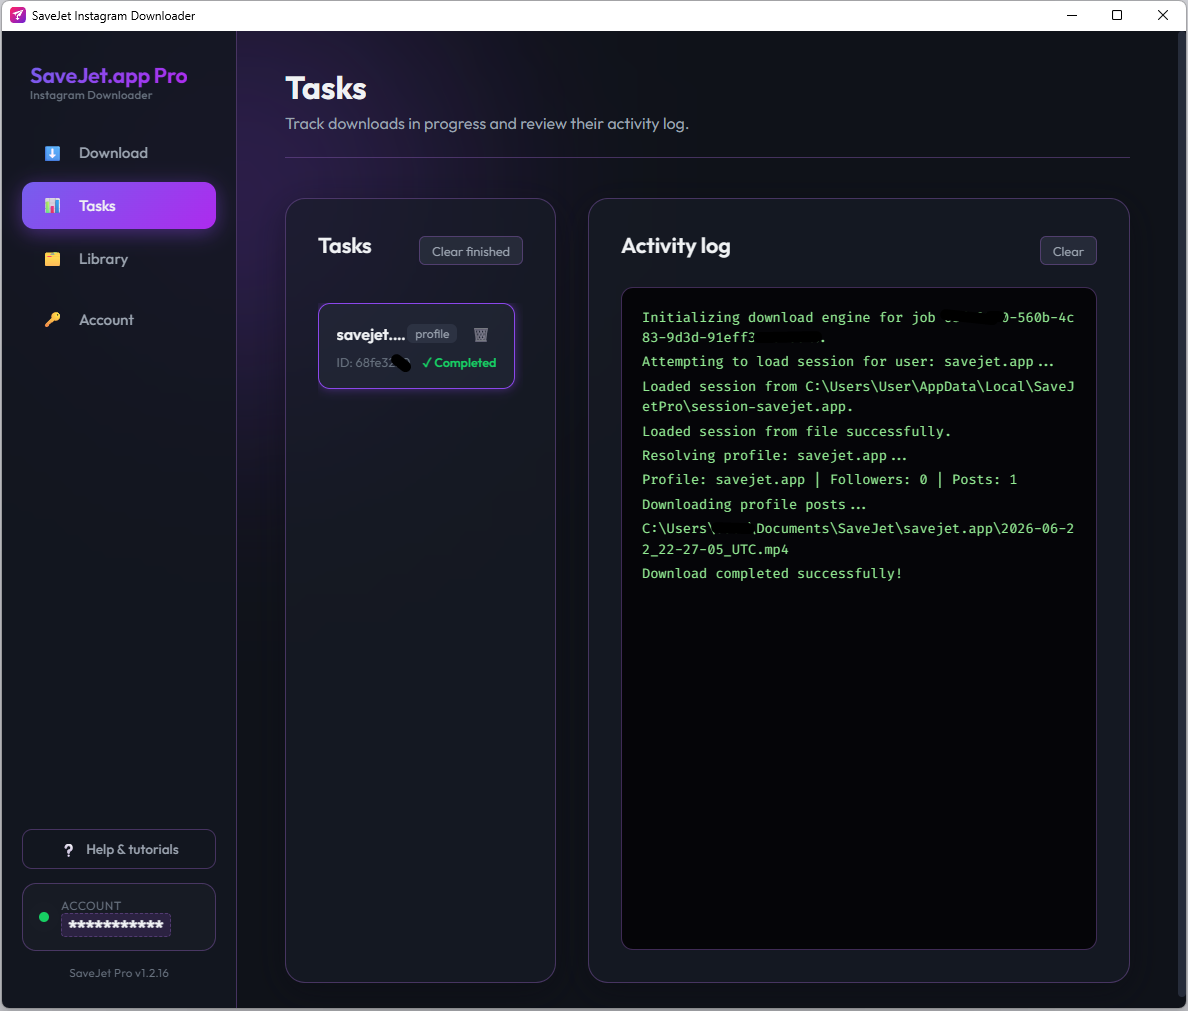Delete the savejet profile task with trash icon
This screenshot has width=1188, height=1011.
coord(480,334)
